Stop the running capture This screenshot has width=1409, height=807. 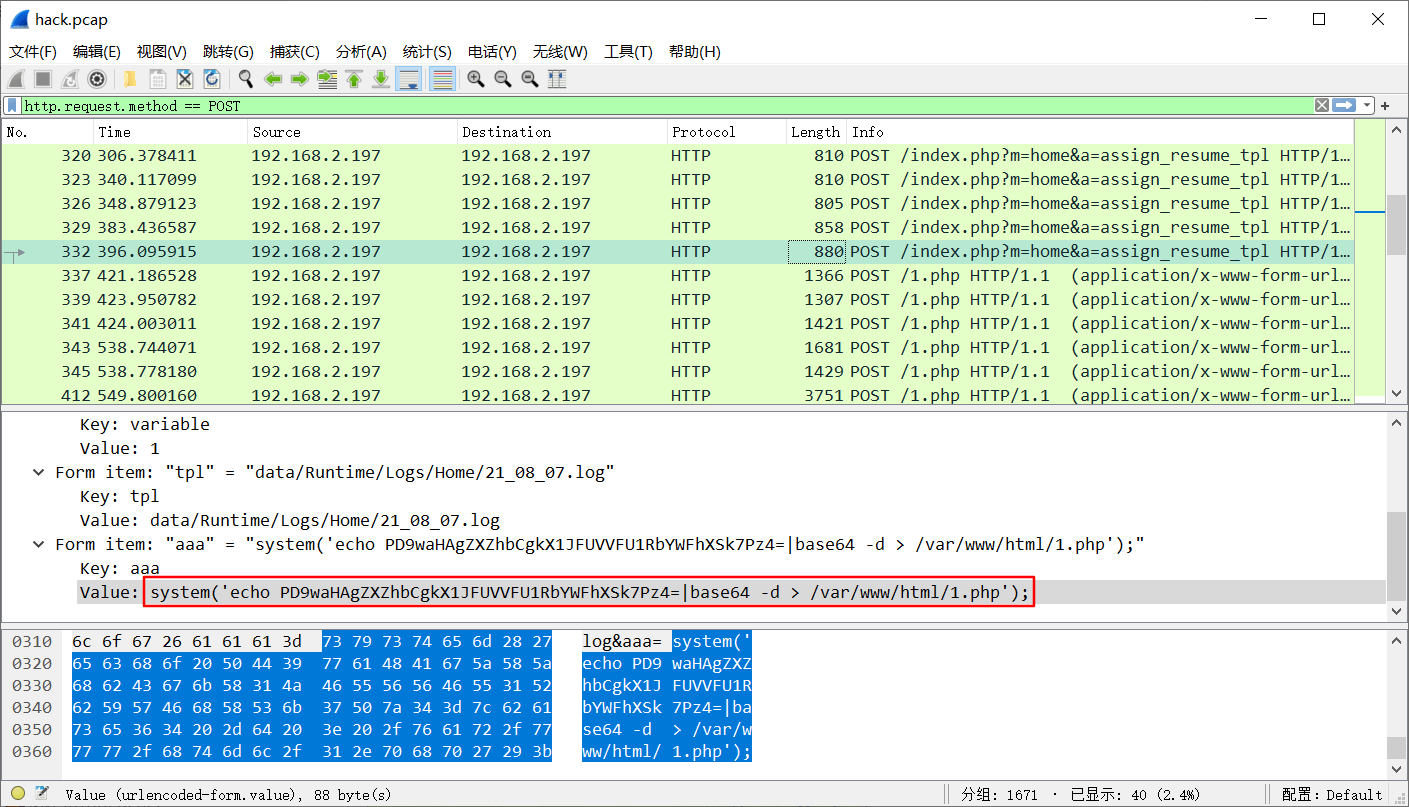(43, 79)
